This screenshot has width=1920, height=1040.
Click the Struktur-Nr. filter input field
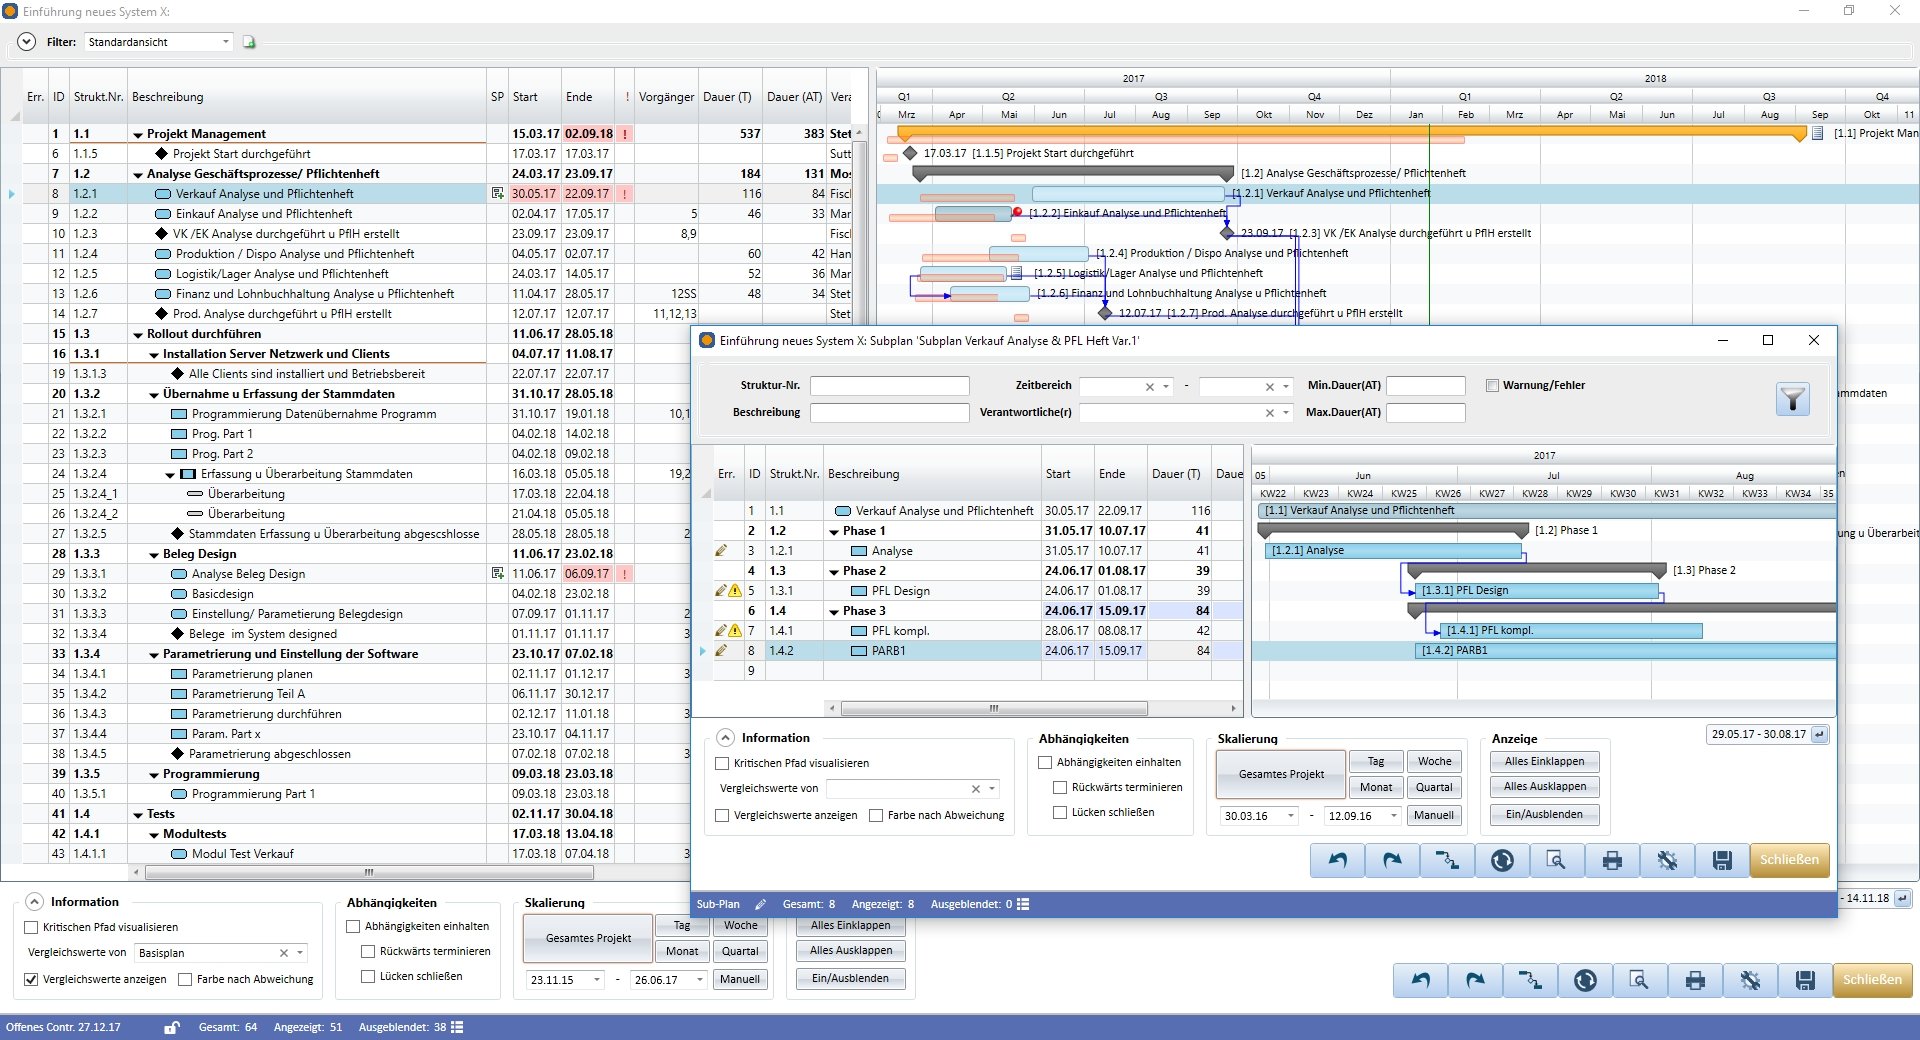coord(889,386)
